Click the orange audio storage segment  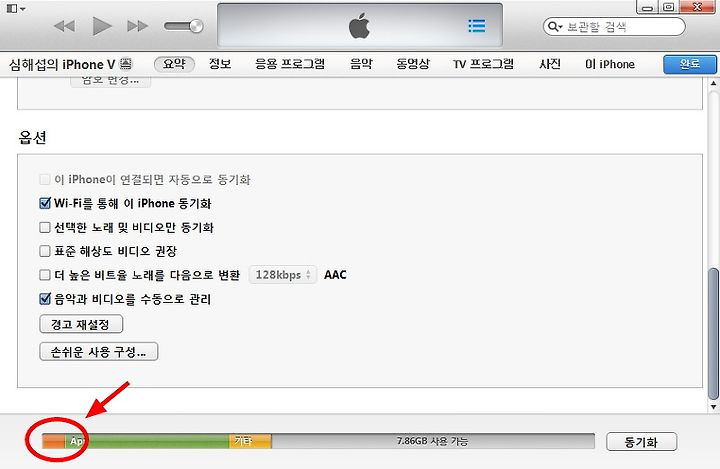(x=53, y=441)
